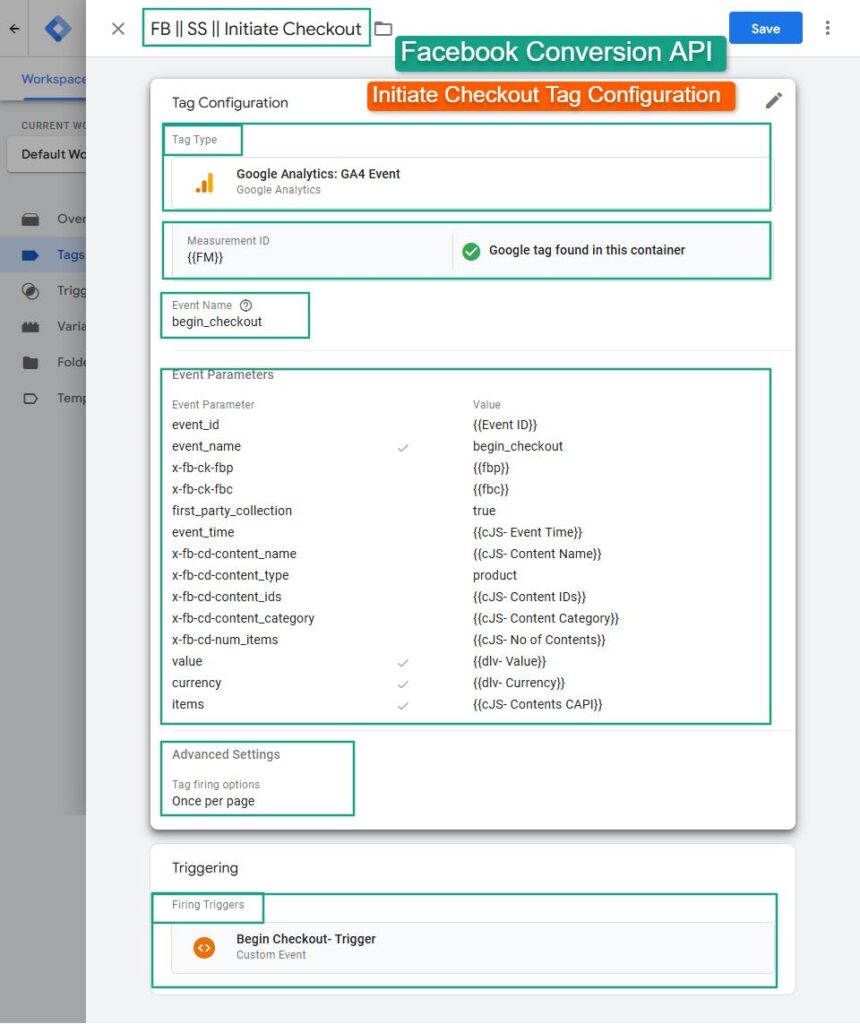Open Folders in sidebar
The width and height of the screenshot is (860, 1024).
click(43, 362)
